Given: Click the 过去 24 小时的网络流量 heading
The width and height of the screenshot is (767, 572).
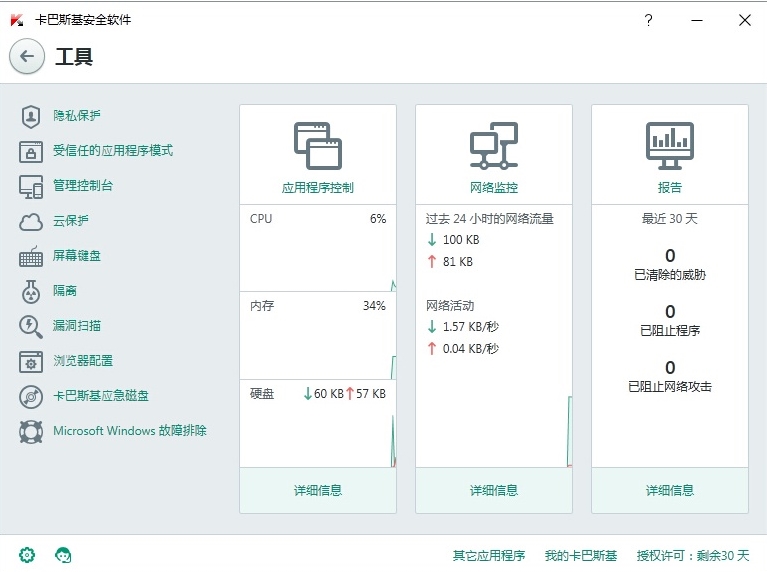Looking at the screenshot, I should [x=489, y=219].
